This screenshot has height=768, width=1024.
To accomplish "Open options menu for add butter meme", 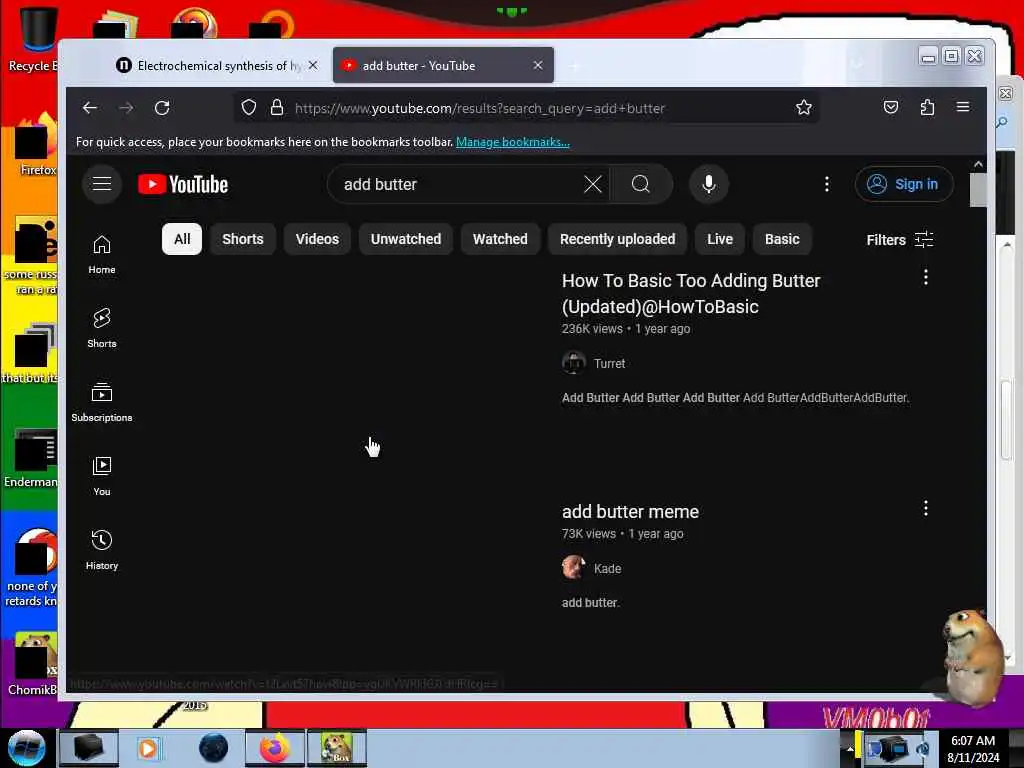I will 925,509.
